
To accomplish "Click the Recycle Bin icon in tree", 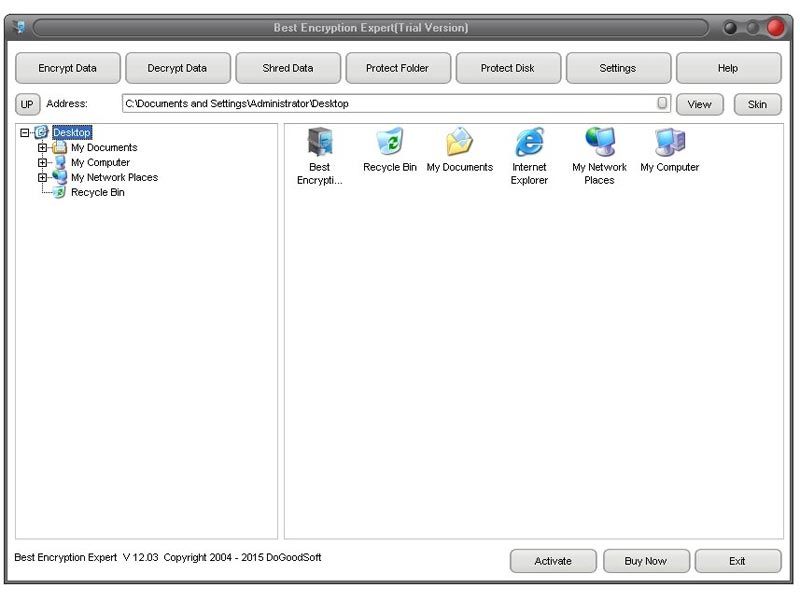I will (x=60, y=192).
